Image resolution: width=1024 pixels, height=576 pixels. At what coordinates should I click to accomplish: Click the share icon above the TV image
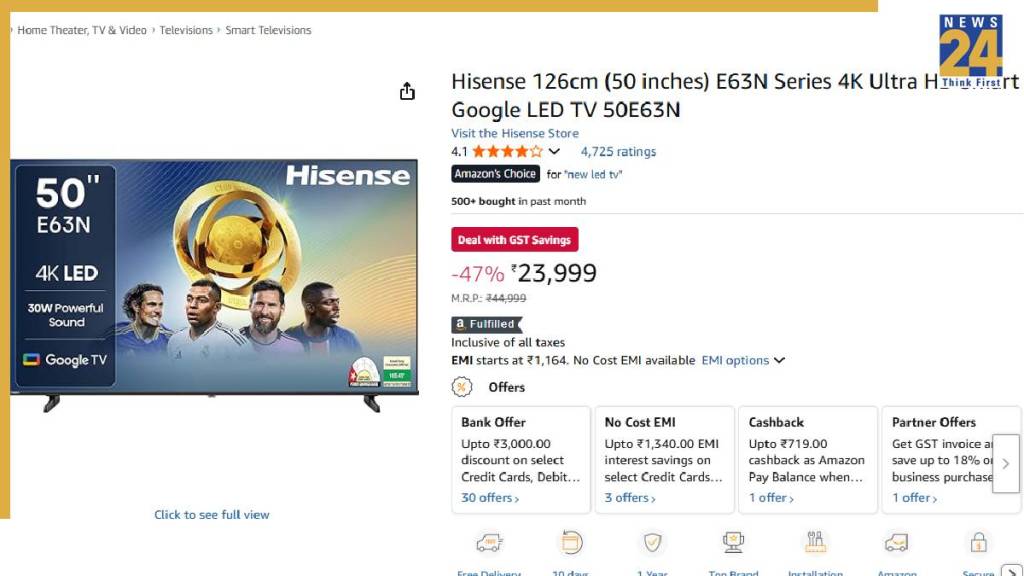point(407,92)
